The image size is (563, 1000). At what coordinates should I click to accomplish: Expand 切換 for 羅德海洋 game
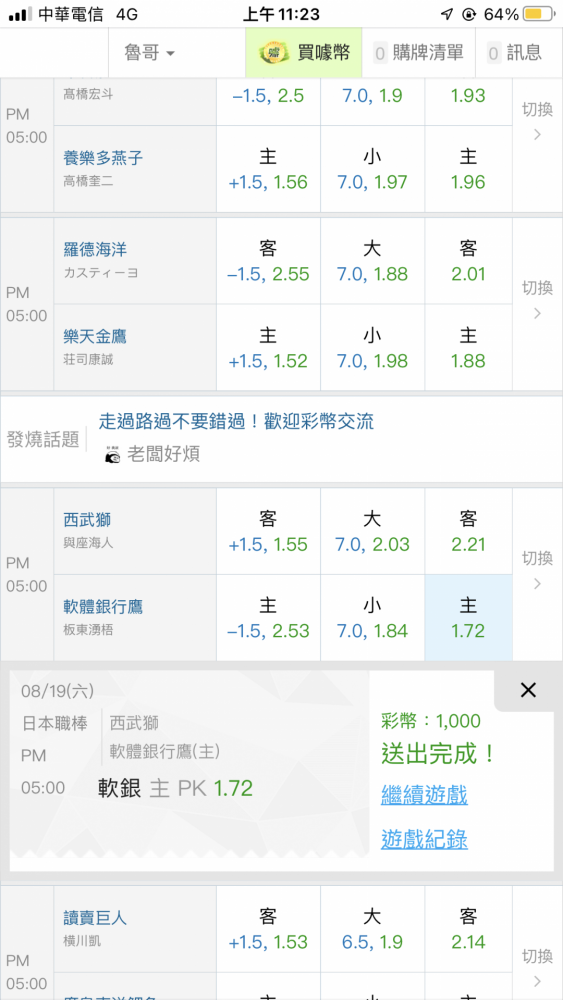[537, 299]
